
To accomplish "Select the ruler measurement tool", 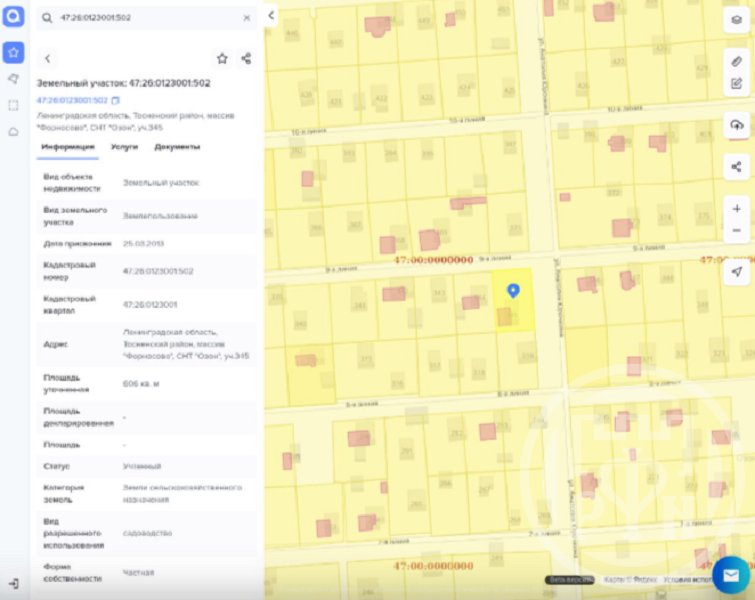I will pyautogui.click(x=737, y=61).
